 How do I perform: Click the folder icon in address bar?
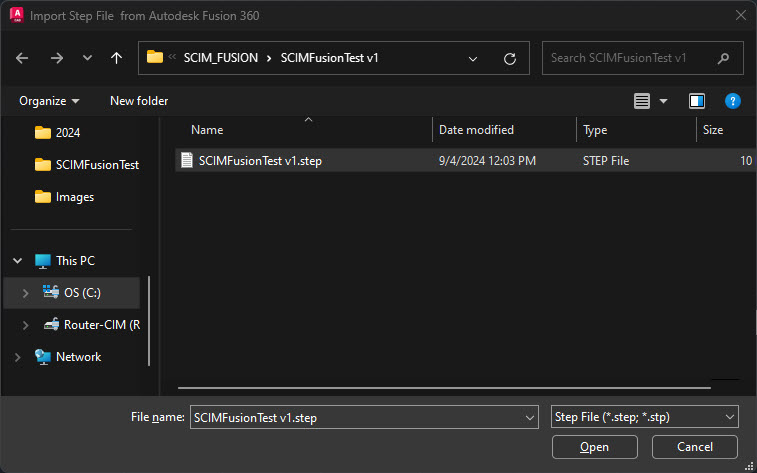(x=154, y=57)
